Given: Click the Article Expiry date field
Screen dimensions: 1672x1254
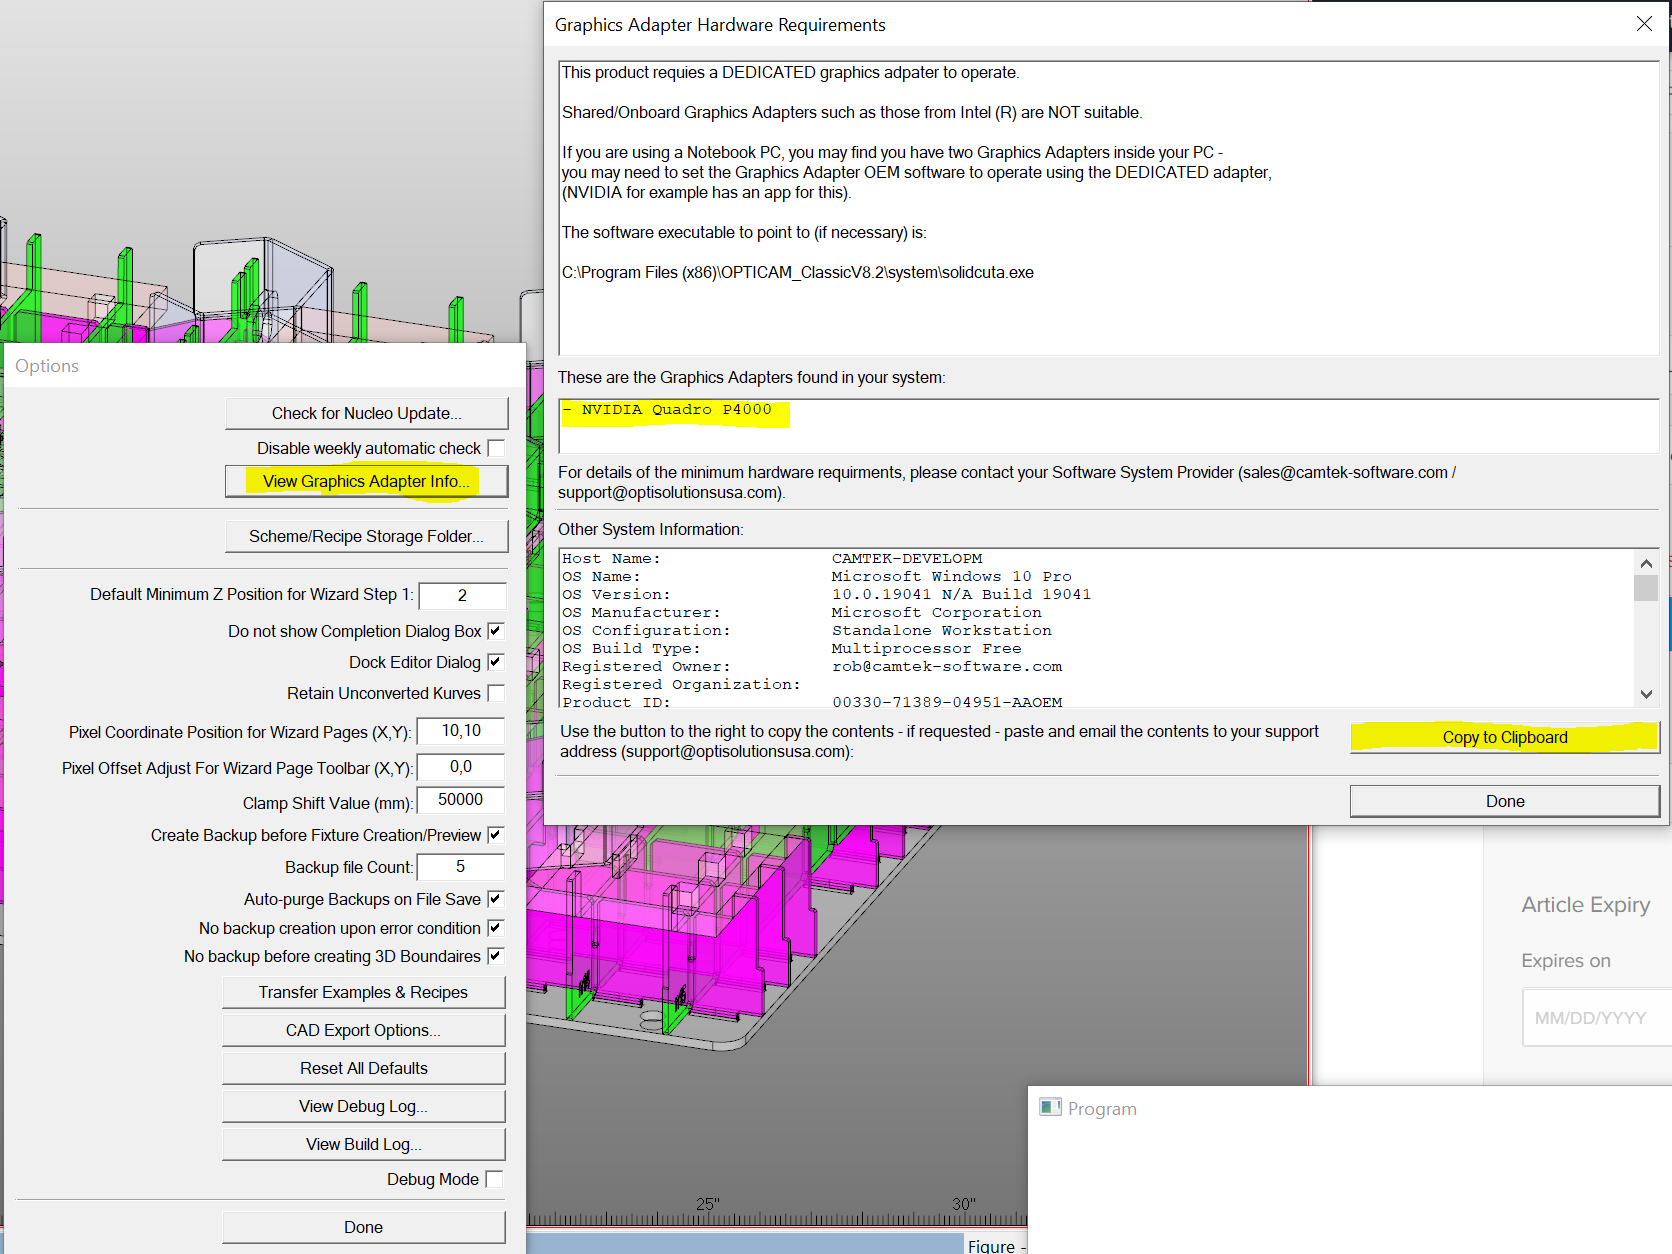Looking at the screenshot, I should pyautogui.click(x=1597, y=1018).
